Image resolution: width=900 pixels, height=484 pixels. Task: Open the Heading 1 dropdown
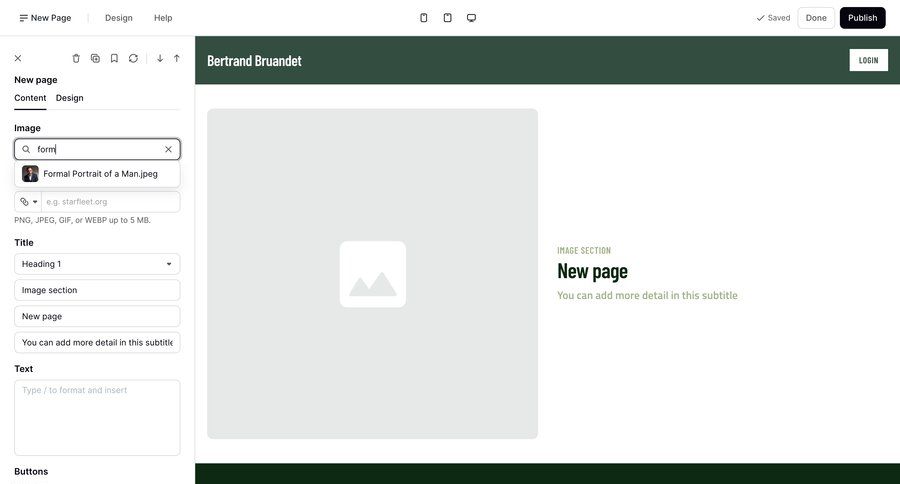point(97,264)
